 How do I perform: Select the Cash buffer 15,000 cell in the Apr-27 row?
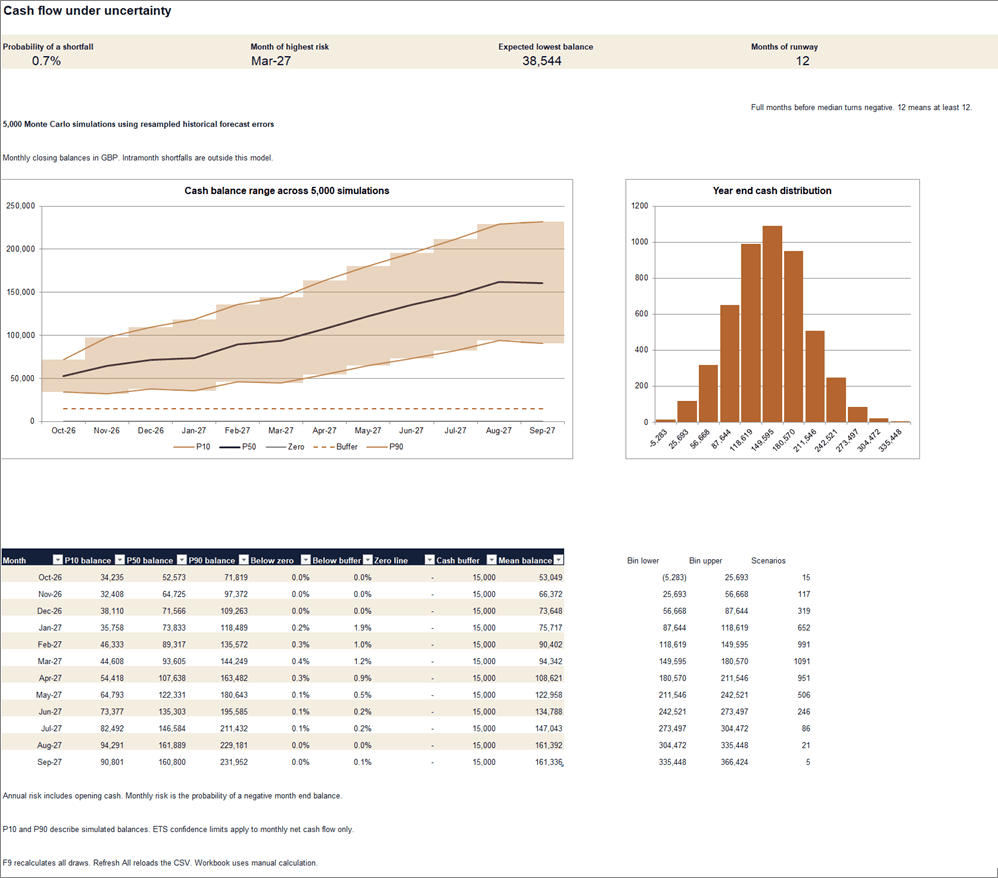click(x=484, y=678)
